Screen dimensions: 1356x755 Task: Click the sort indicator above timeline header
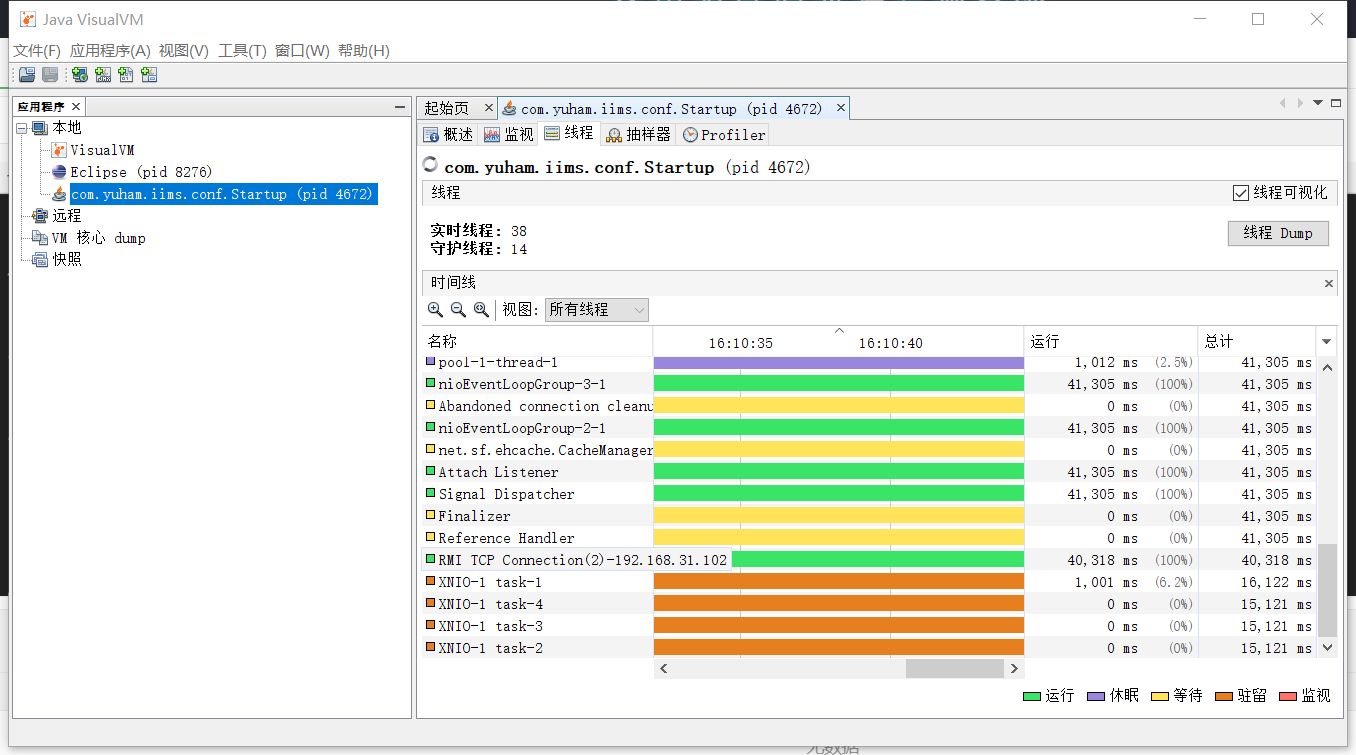(x=839, y=330)
